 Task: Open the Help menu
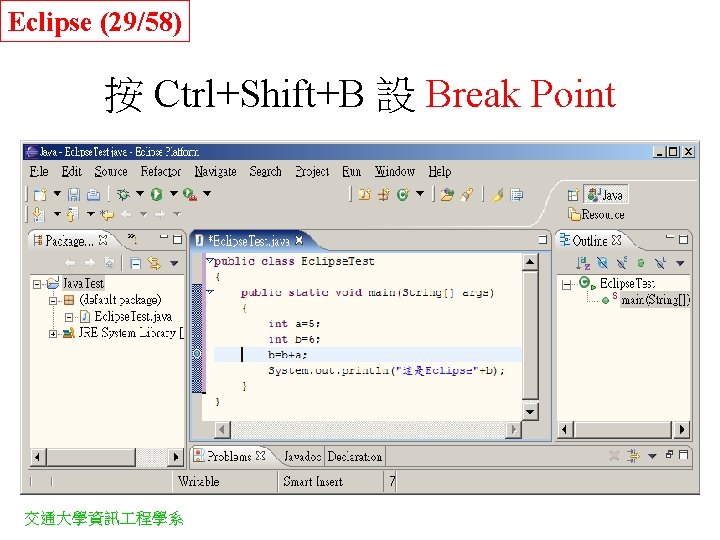click(x=440, y=172)
